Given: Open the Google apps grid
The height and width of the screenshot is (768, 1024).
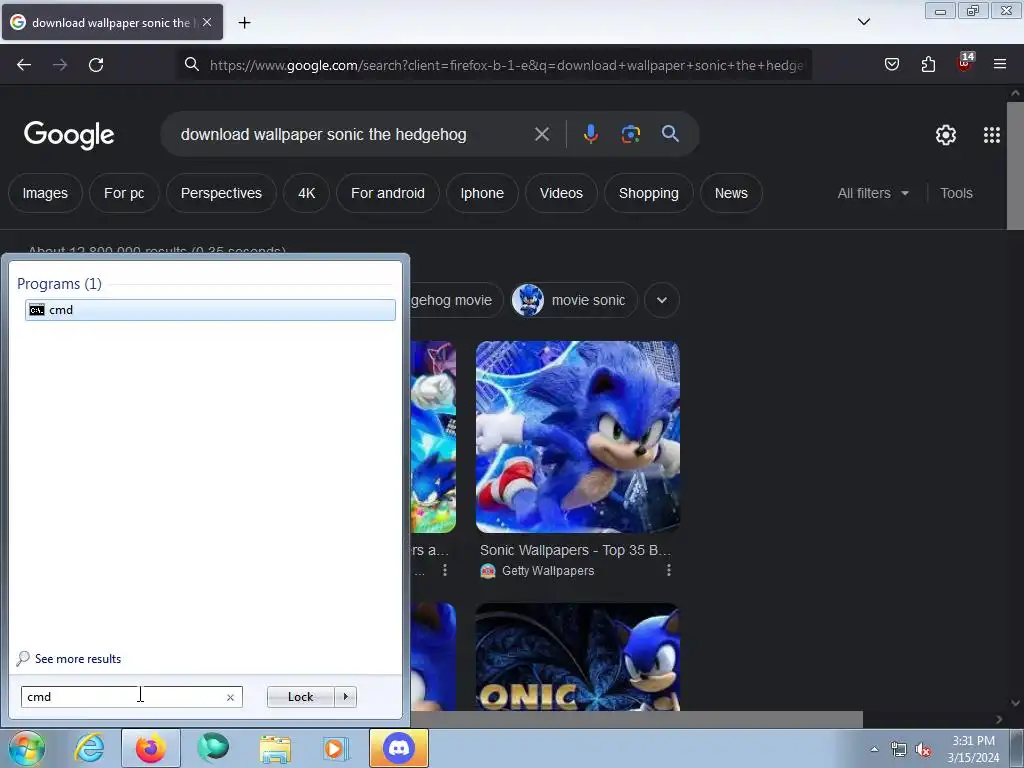Looking at the screenshot, I should 991,135.
